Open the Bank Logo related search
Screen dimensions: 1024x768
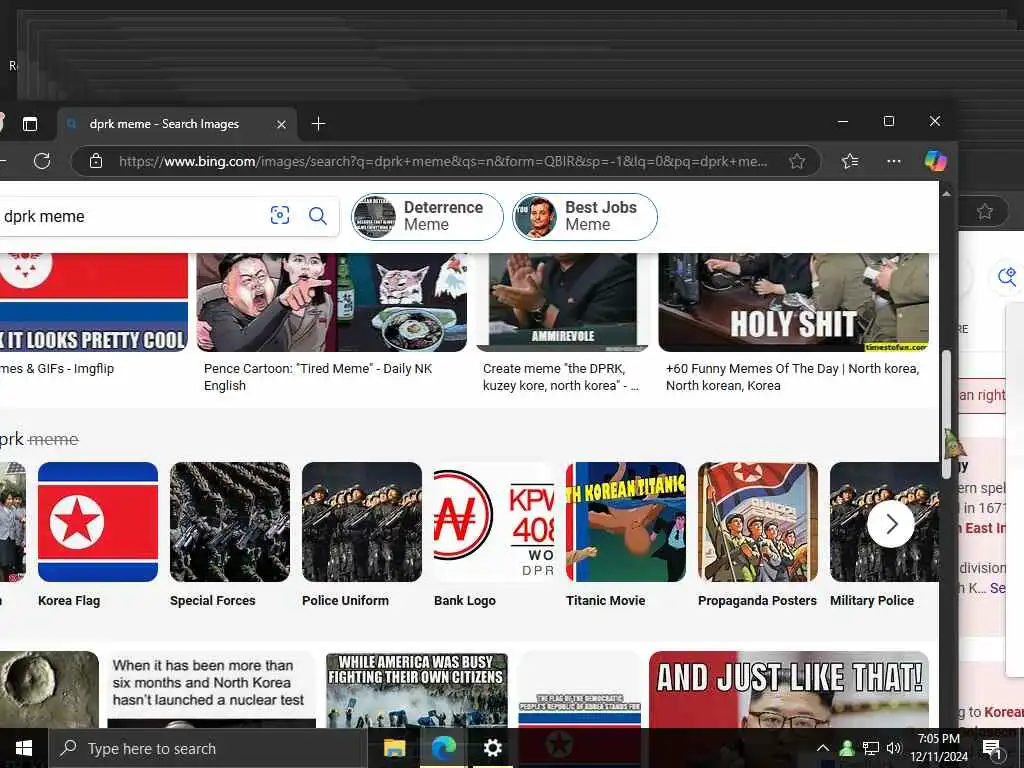pos(494,536)
